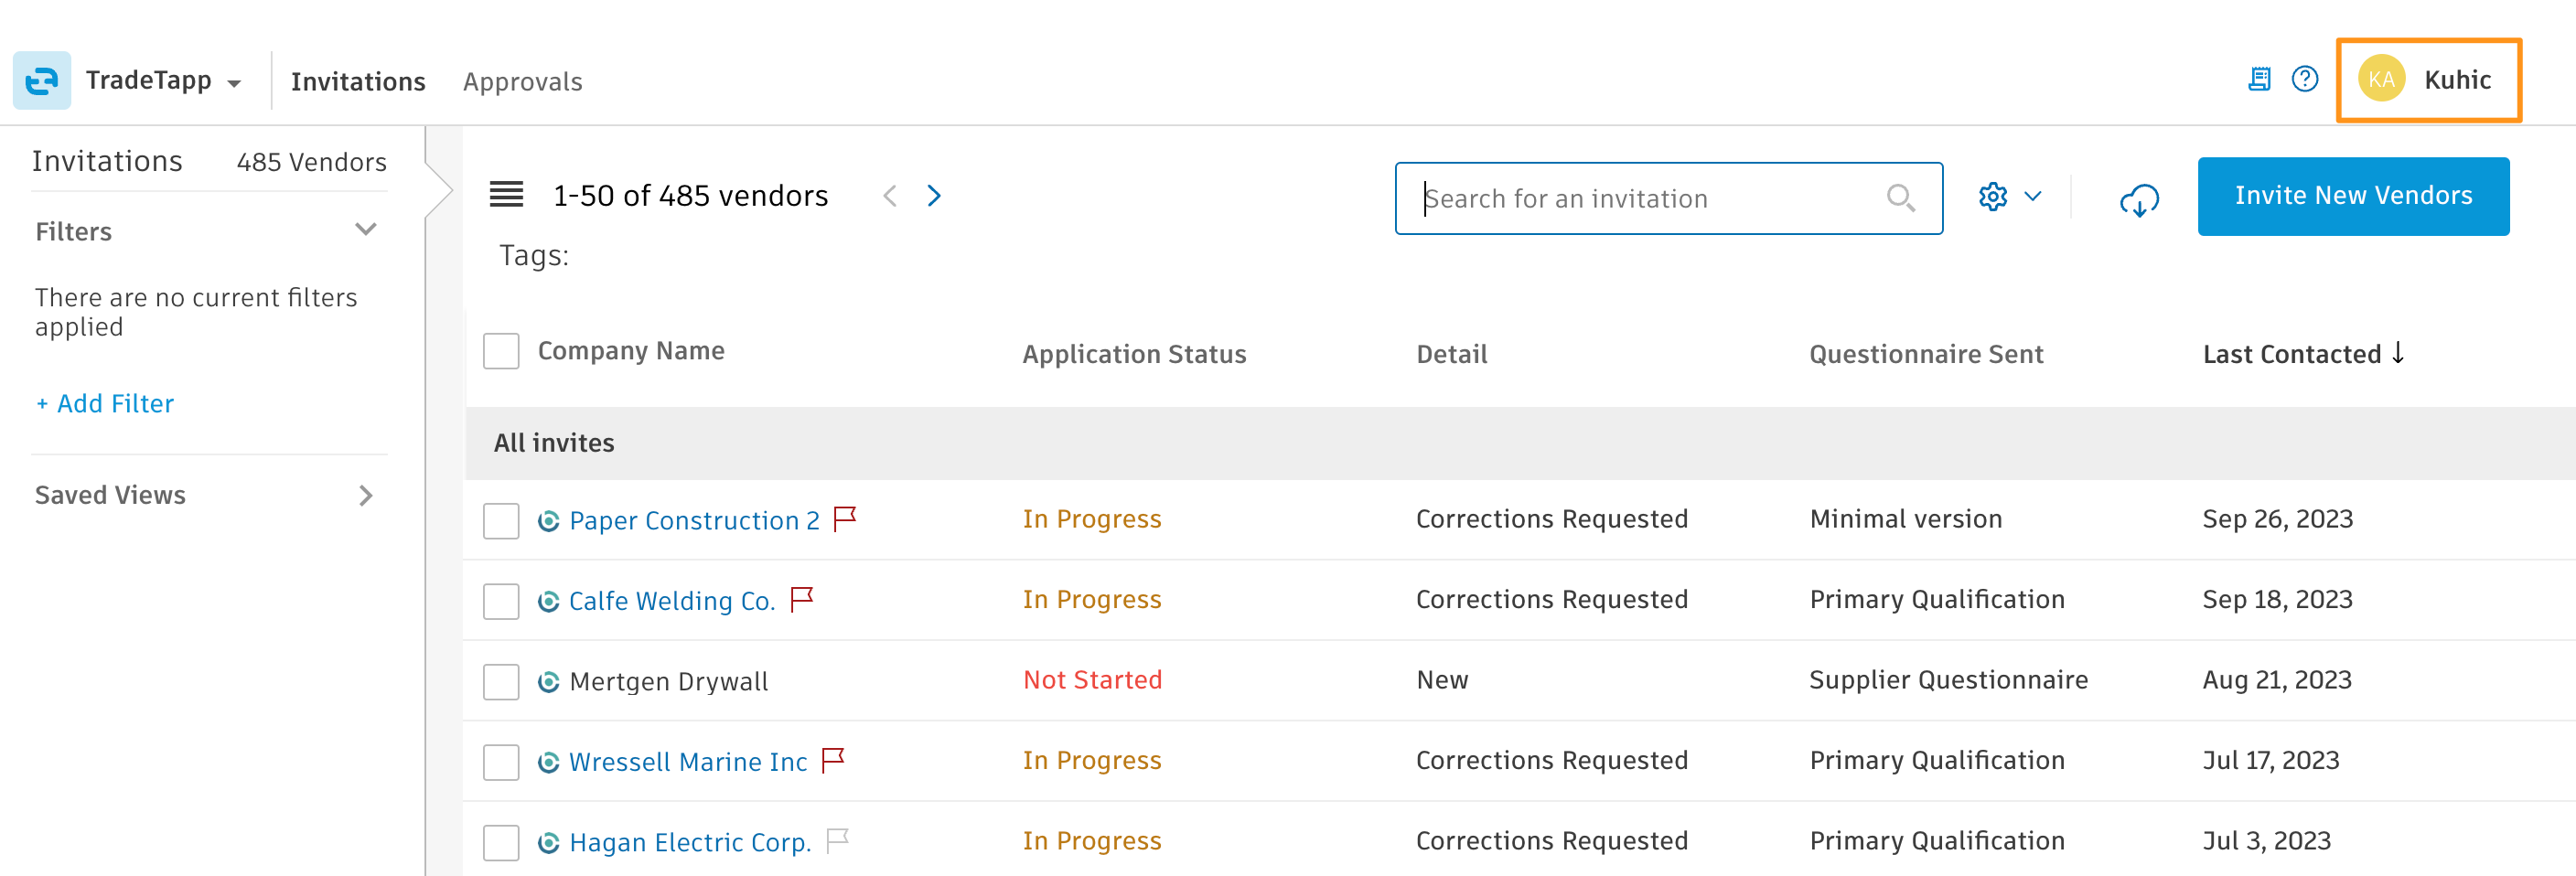Collapse the left sidebar panel arrow

coord(440,190)
